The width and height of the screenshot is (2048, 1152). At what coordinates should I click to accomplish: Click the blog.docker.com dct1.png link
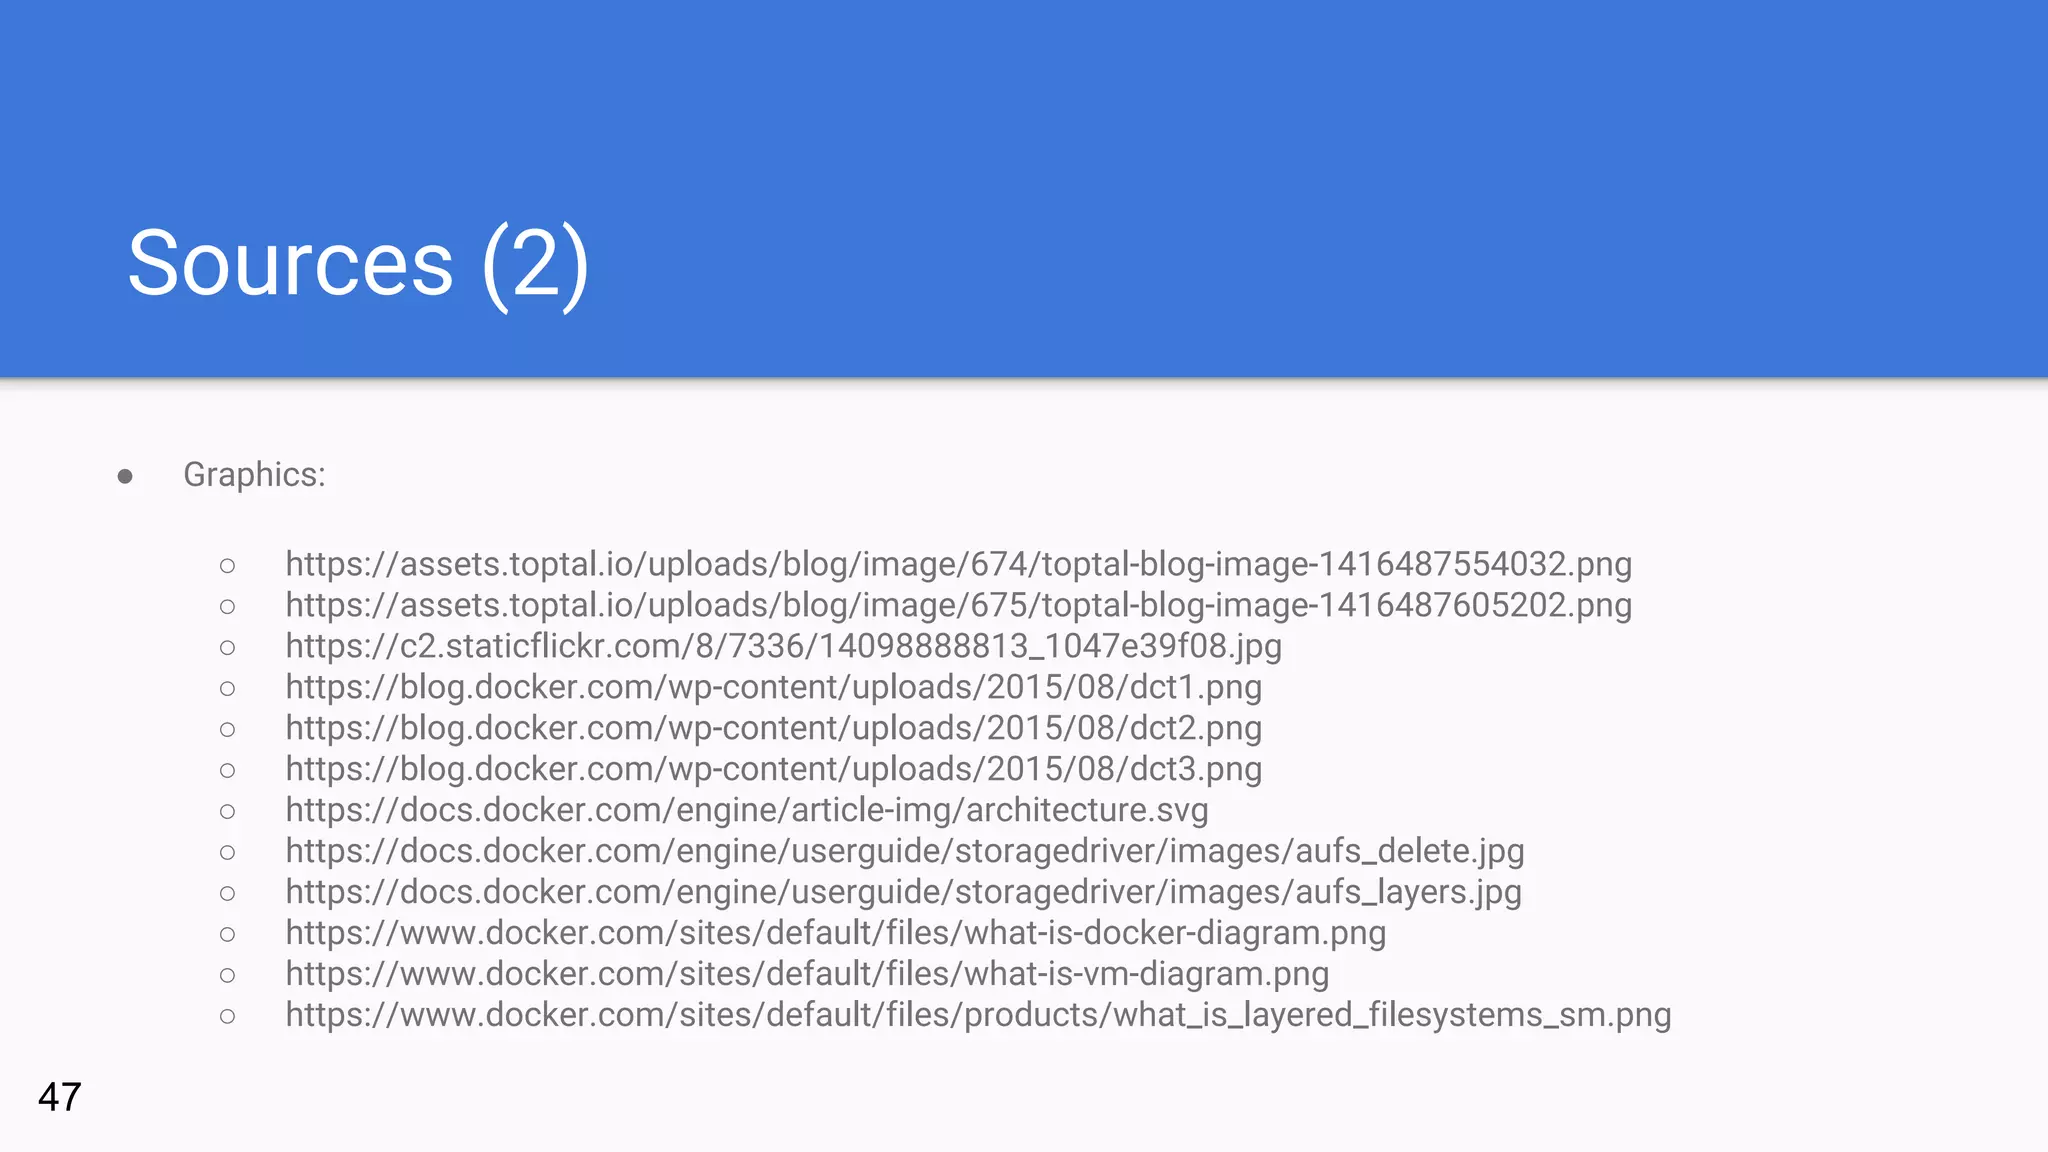773,687
